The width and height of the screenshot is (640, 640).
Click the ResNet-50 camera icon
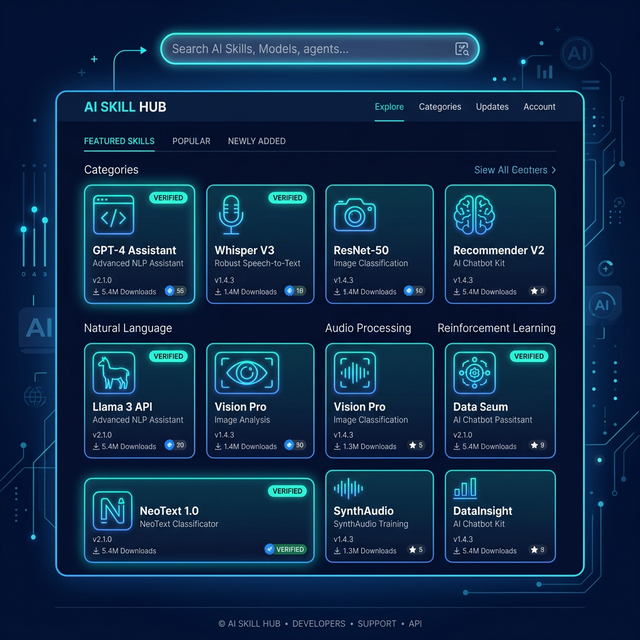(355, 215)
